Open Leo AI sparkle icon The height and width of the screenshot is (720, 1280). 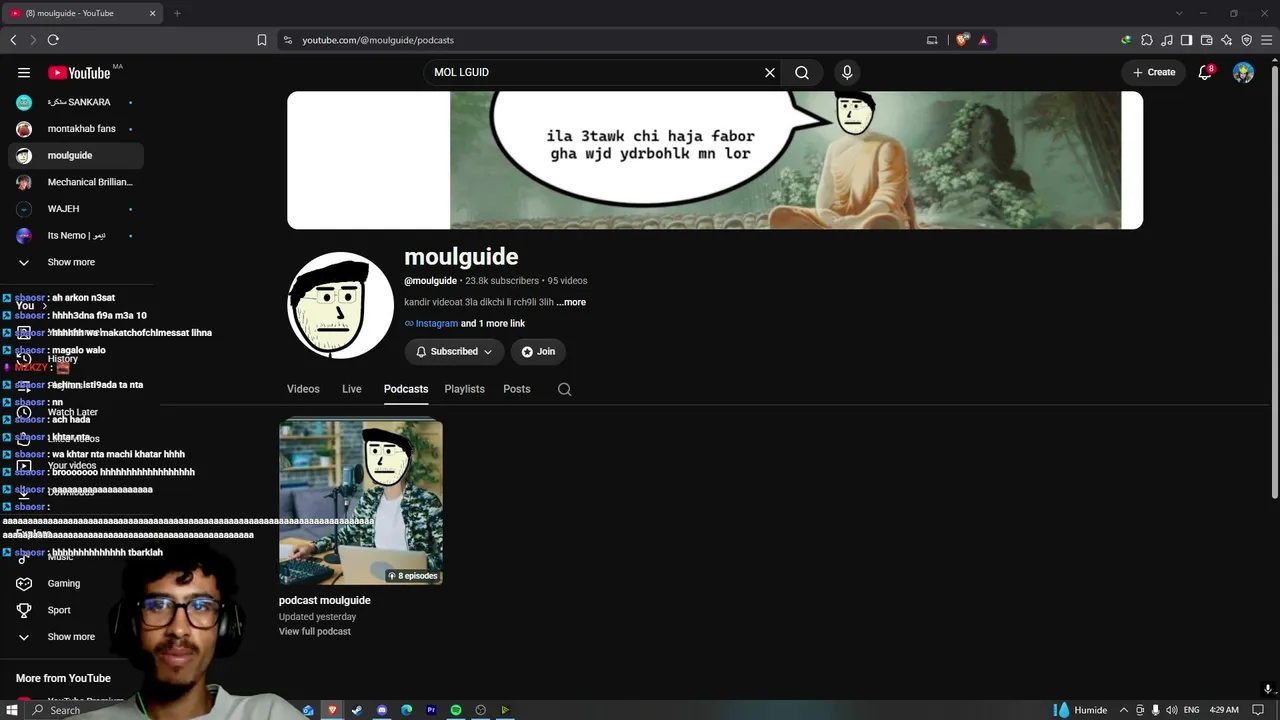[x=1227, y=40]
